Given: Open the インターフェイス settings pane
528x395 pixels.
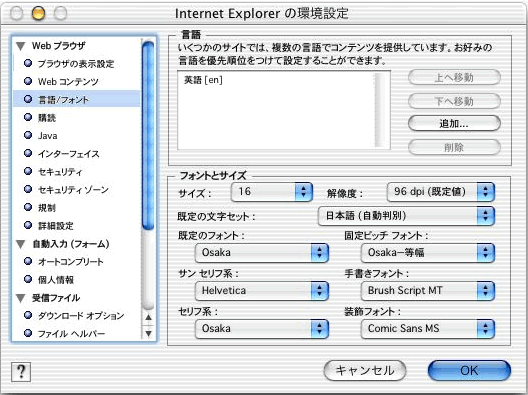Looking at the screenshot, I should [x=76, y=154].
